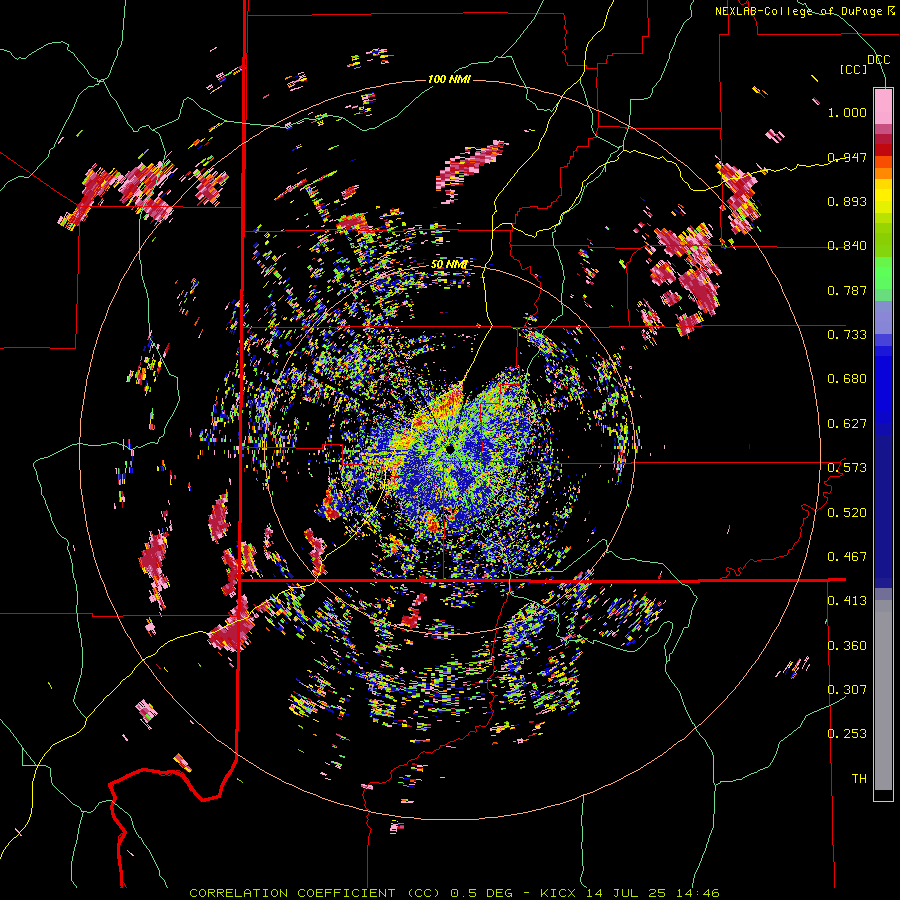This screenshot has height=900, width=900.
Task: Click the 0.520 scale value
Action: [847, 513]
